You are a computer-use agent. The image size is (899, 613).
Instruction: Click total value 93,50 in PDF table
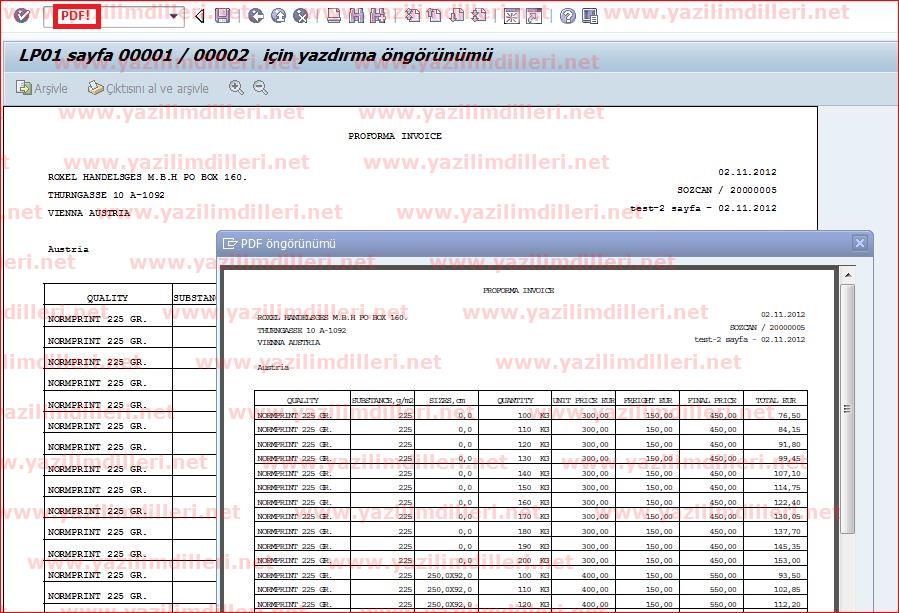(x=789, y=575)
